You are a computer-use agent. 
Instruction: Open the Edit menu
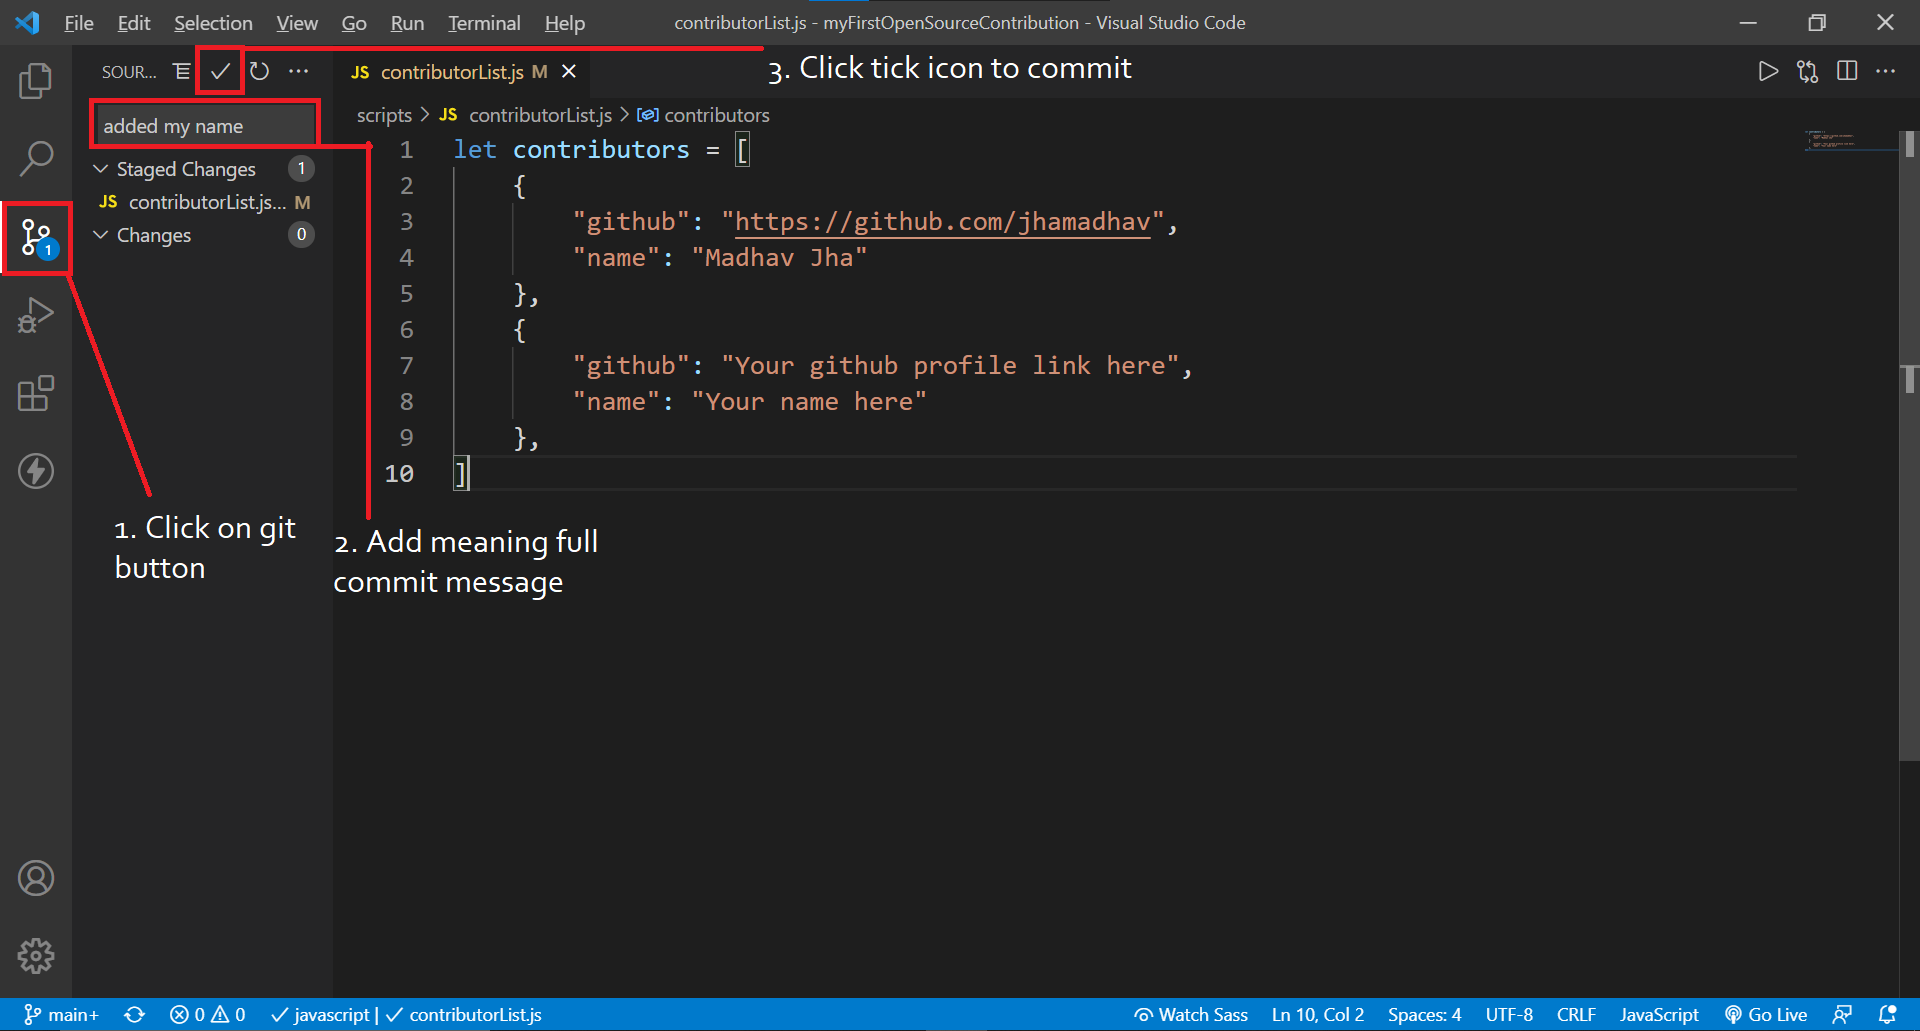133,22
